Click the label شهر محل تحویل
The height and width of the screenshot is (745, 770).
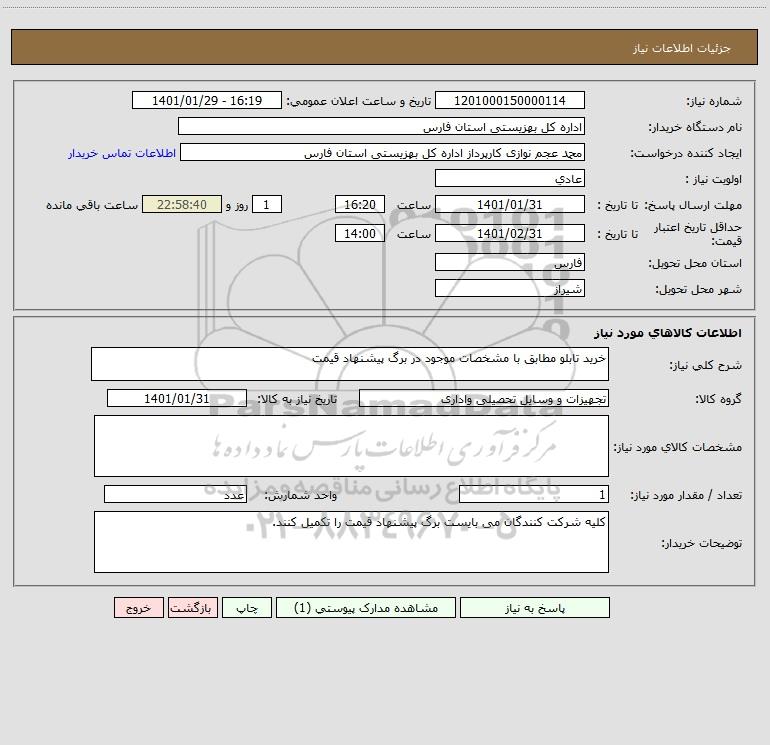[699, 289]
